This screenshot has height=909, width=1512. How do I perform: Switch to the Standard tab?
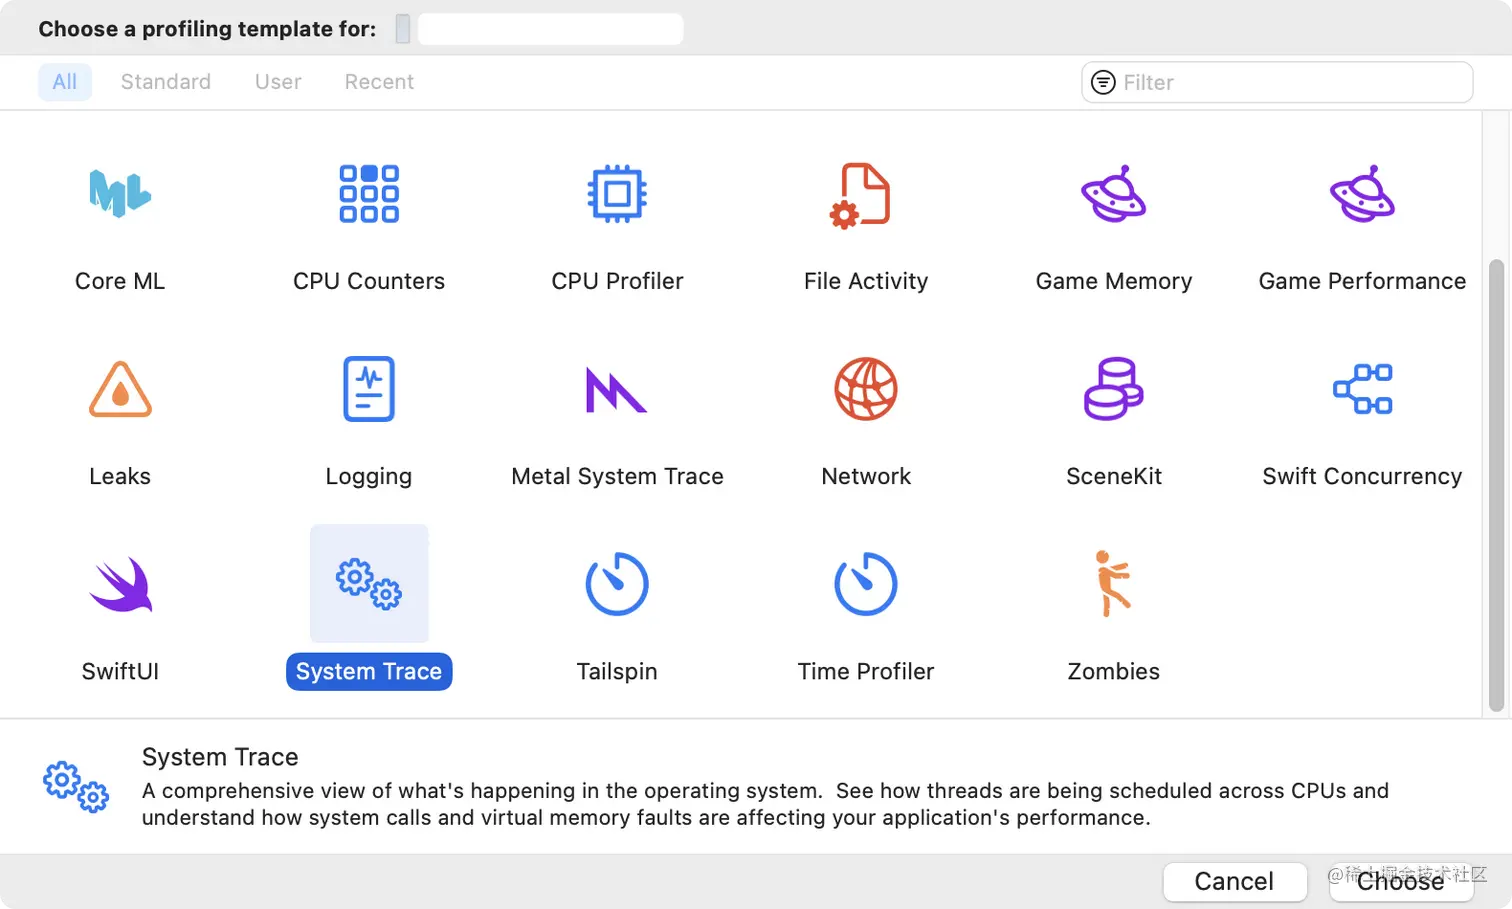click(x=166, y=82)
